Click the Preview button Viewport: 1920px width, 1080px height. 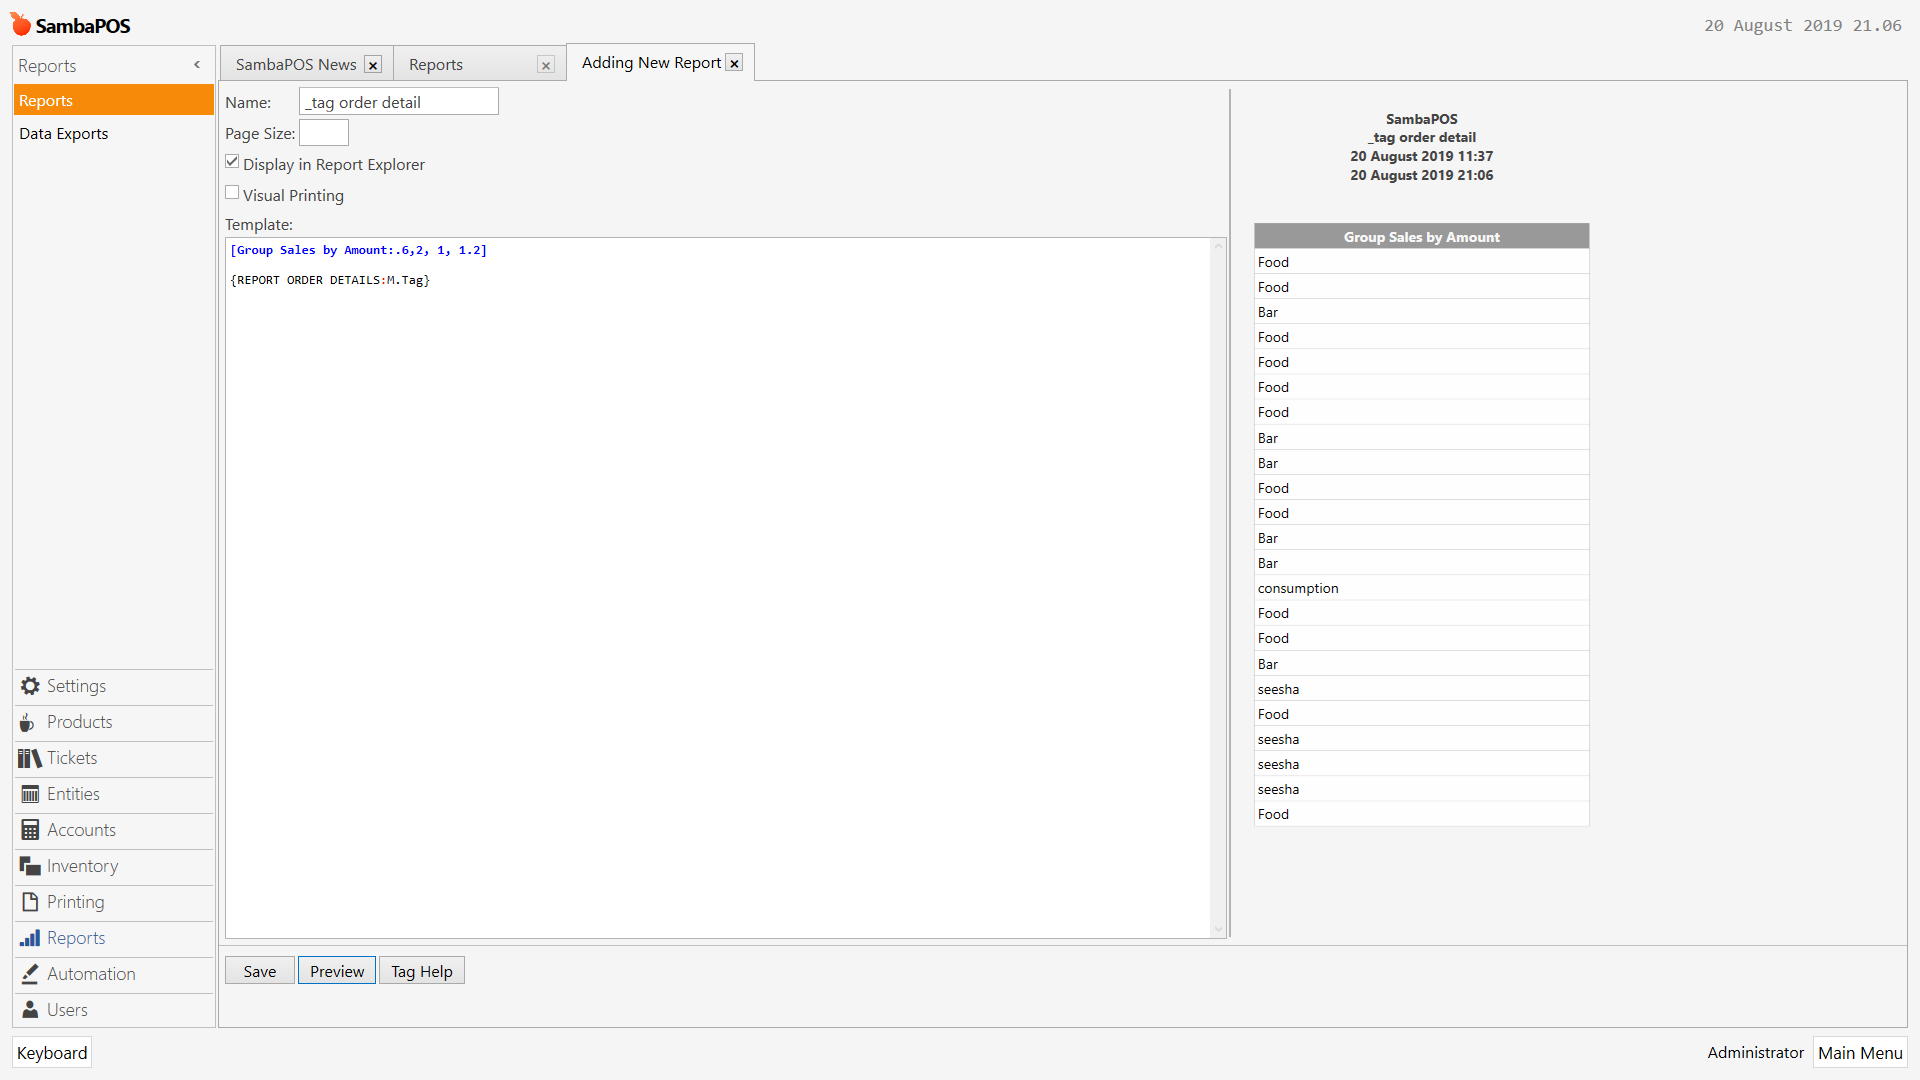(337, 971)
